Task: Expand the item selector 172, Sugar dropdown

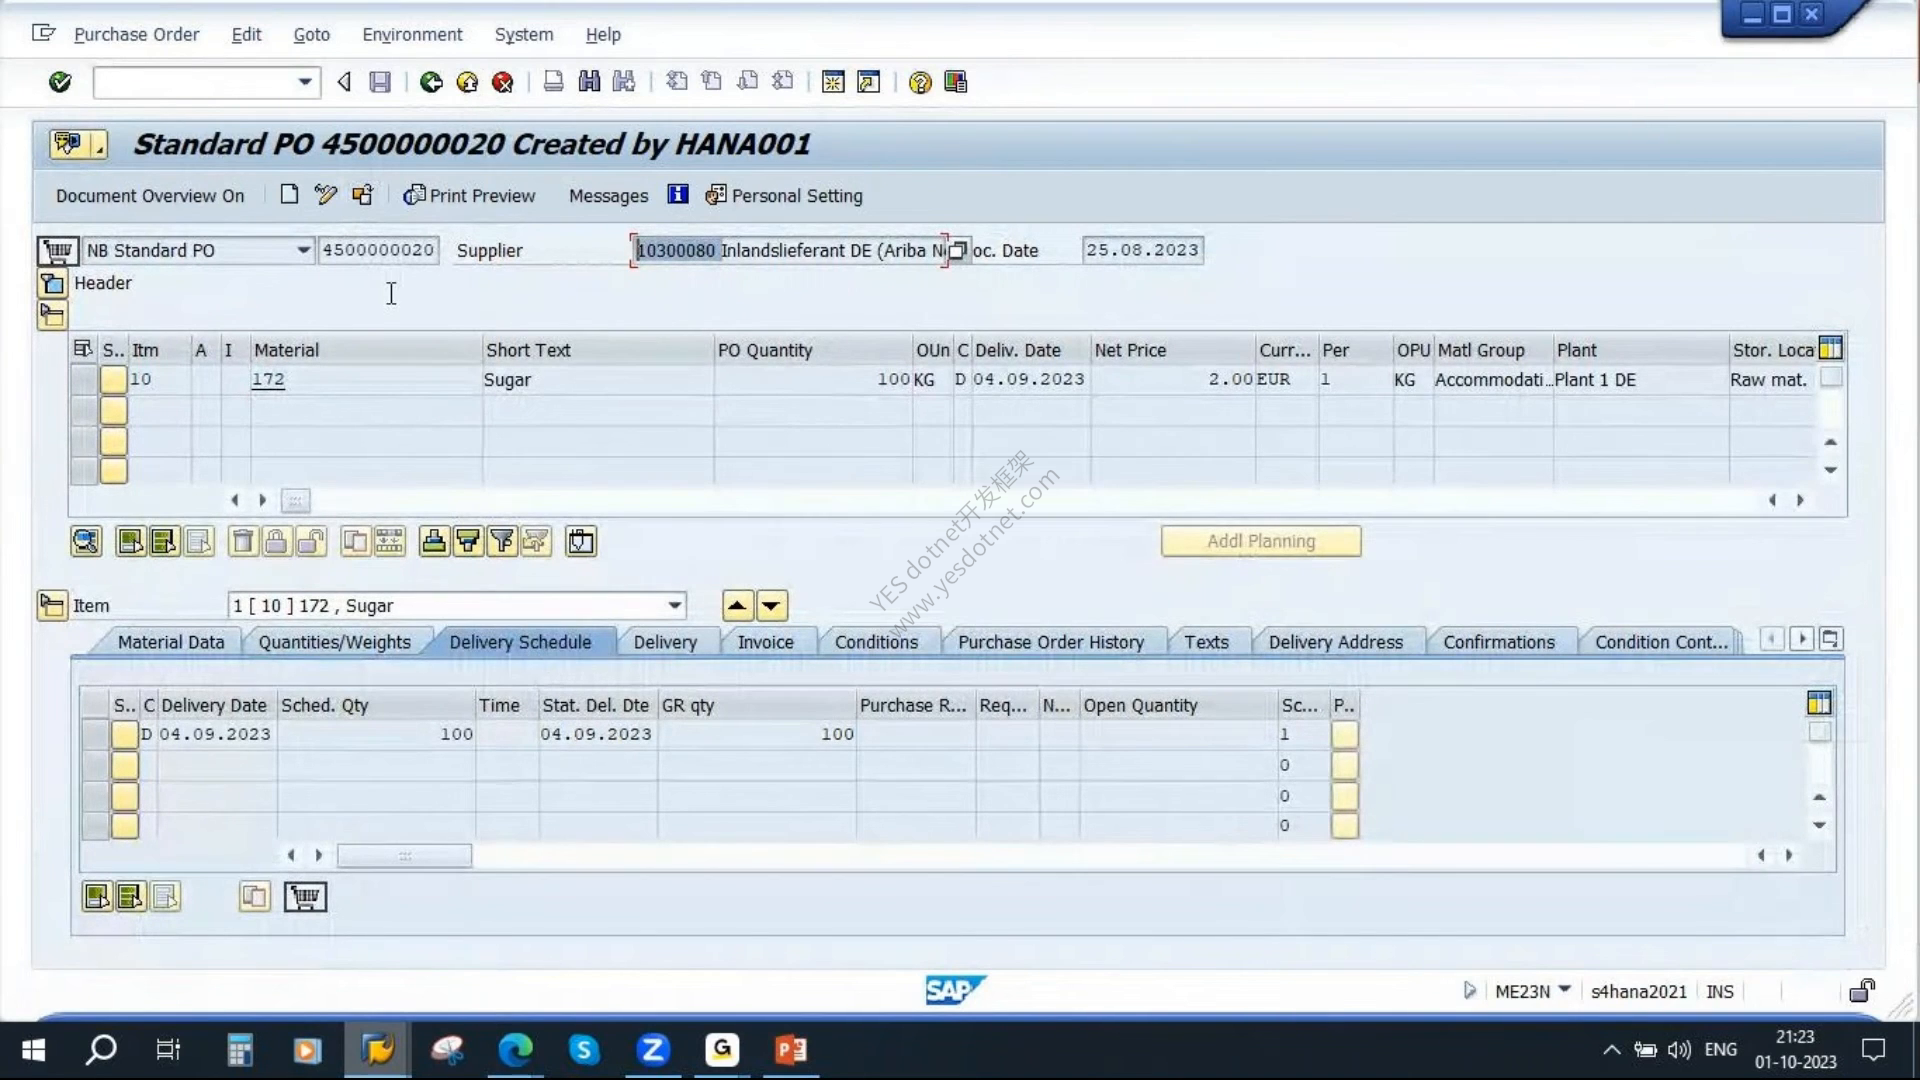Action: tap(675, 606)
